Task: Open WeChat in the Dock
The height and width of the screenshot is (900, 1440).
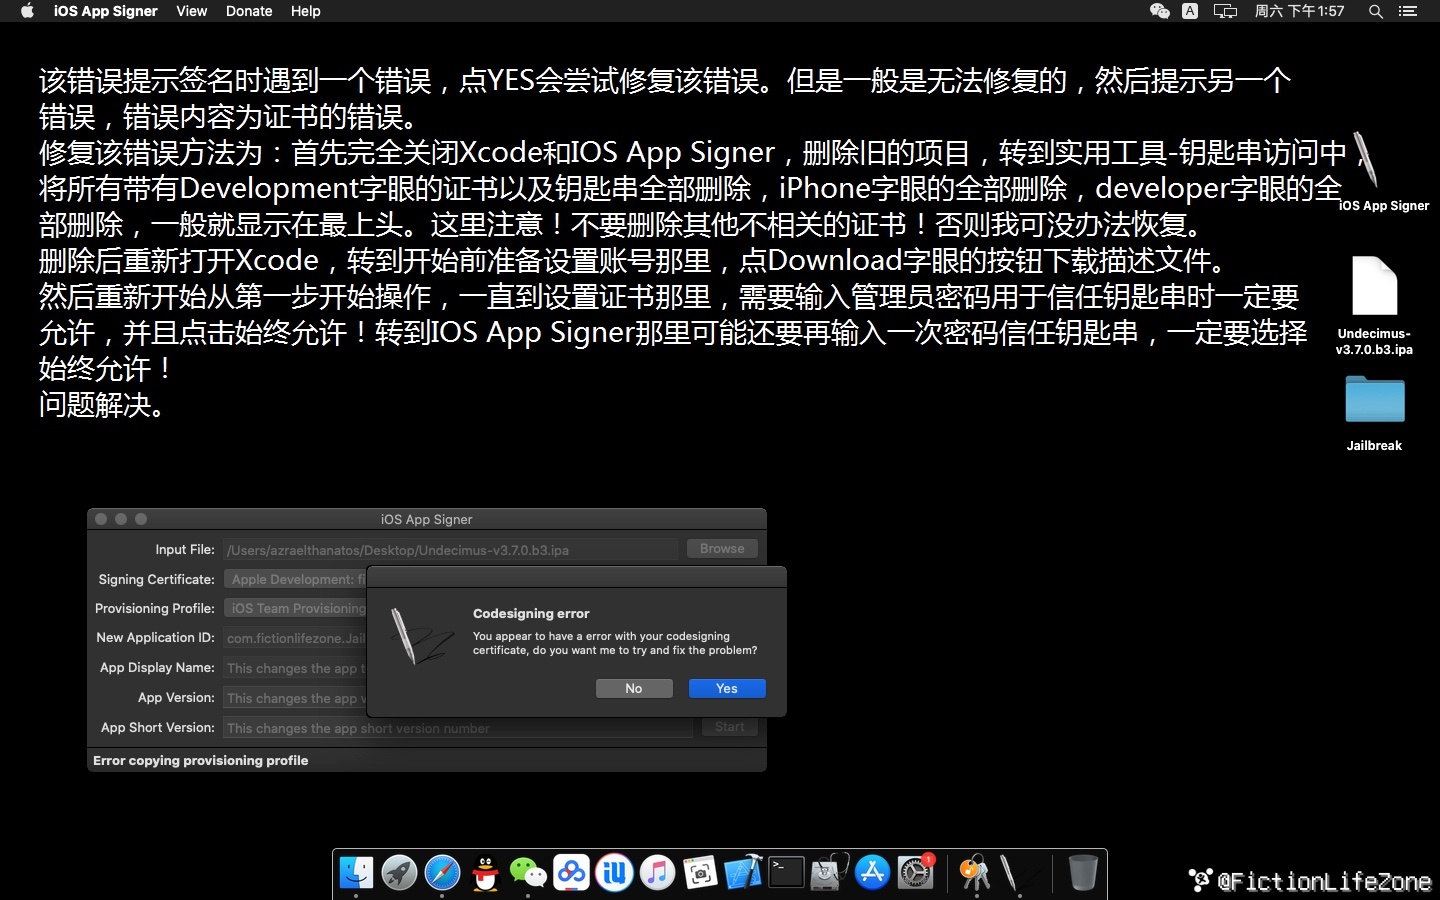Action: pos(528,873)
